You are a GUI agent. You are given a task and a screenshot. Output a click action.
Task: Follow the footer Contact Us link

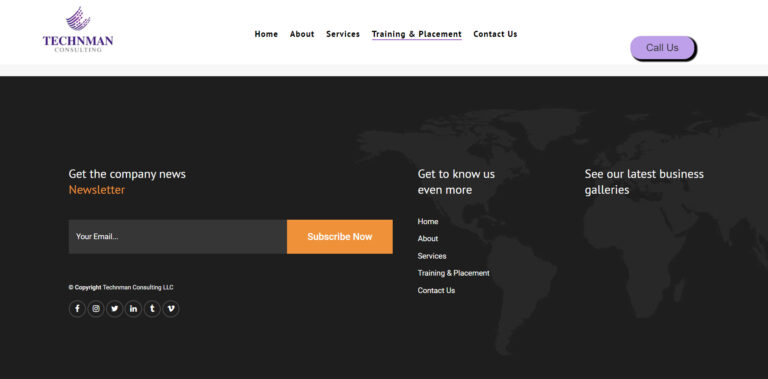tap(436, 290)
